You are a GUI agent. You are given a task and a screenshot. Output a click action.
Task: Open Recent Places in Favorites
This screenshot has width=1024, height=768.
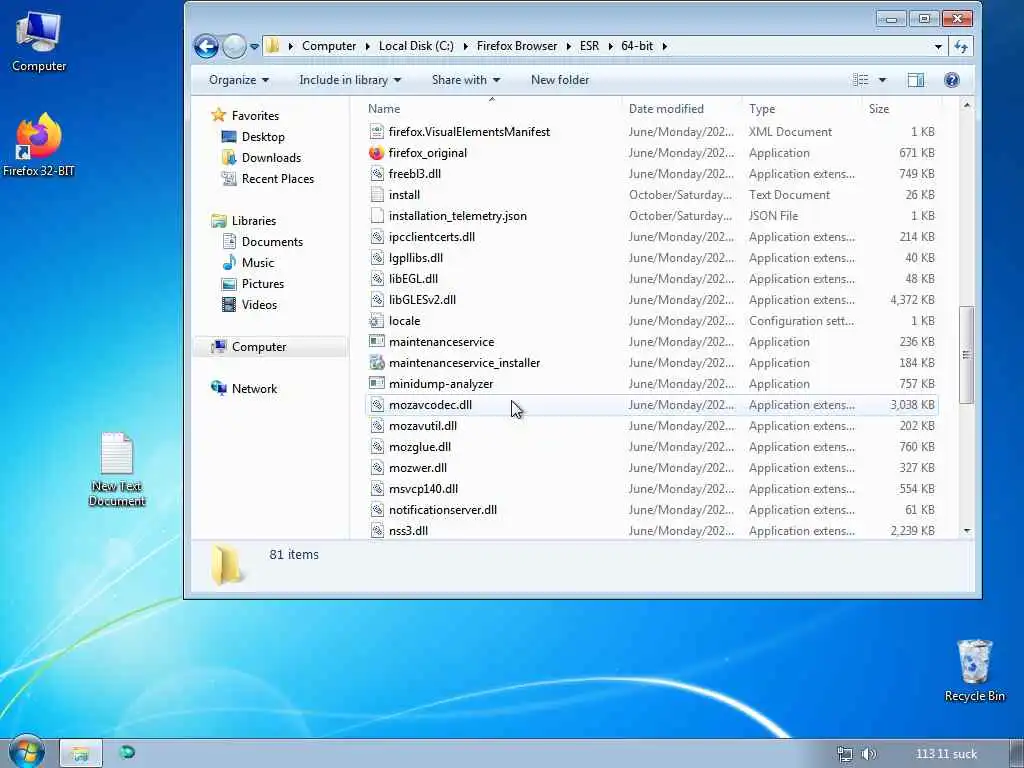pos(278,178)
